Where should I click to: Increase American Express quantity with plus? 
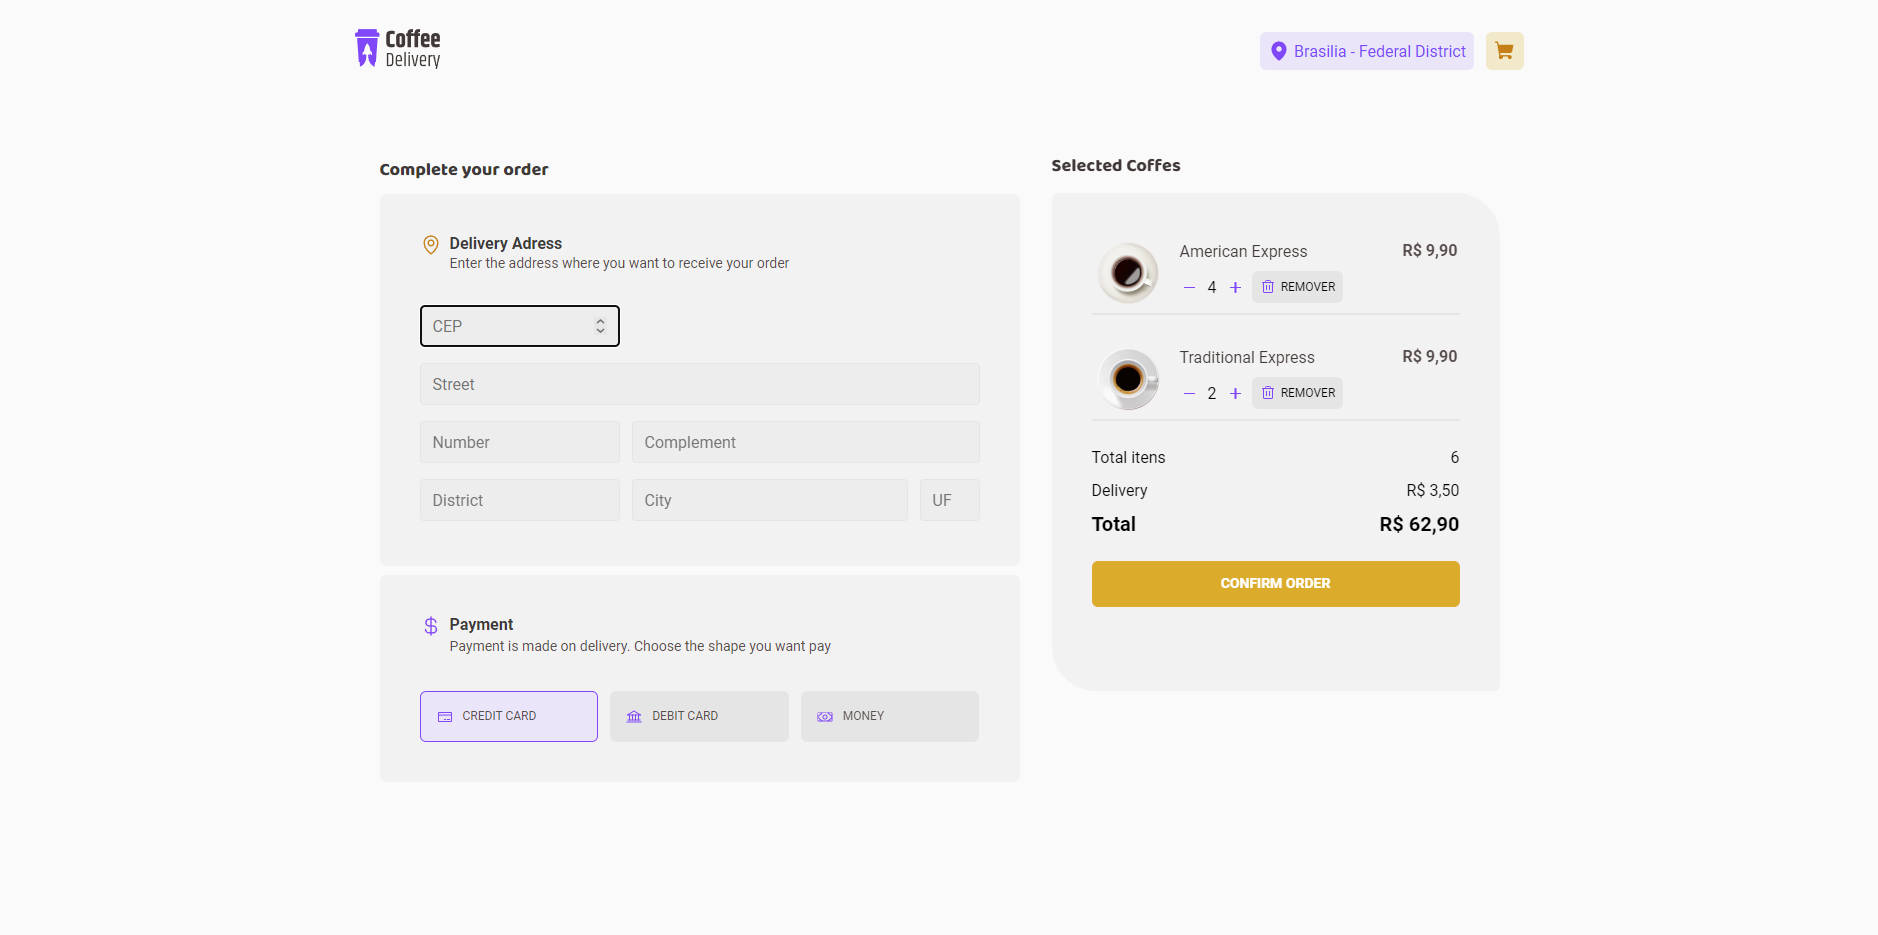[x=1235, y=287]
